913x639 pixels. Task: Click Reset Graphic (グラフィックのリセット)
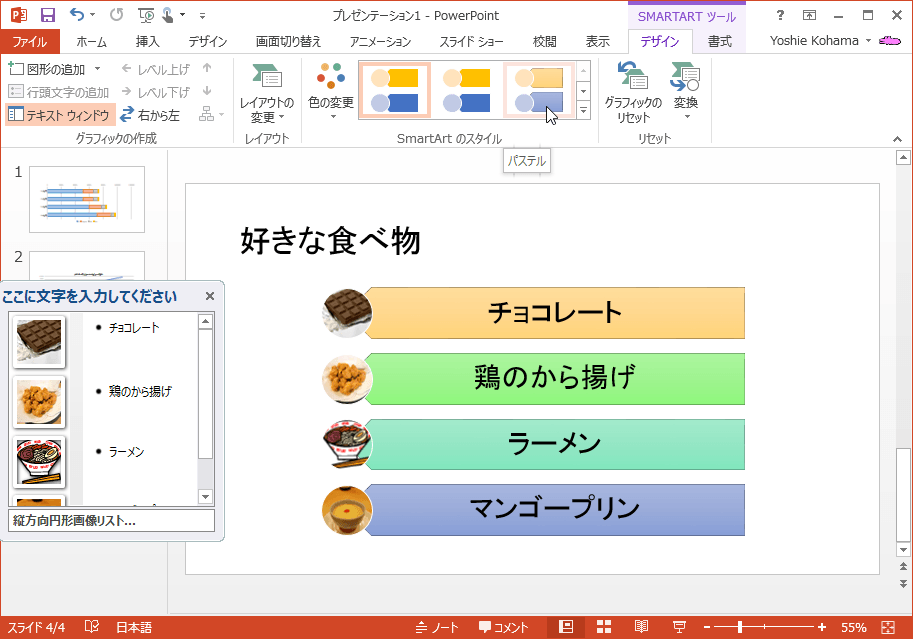click(x=633, y=93)
